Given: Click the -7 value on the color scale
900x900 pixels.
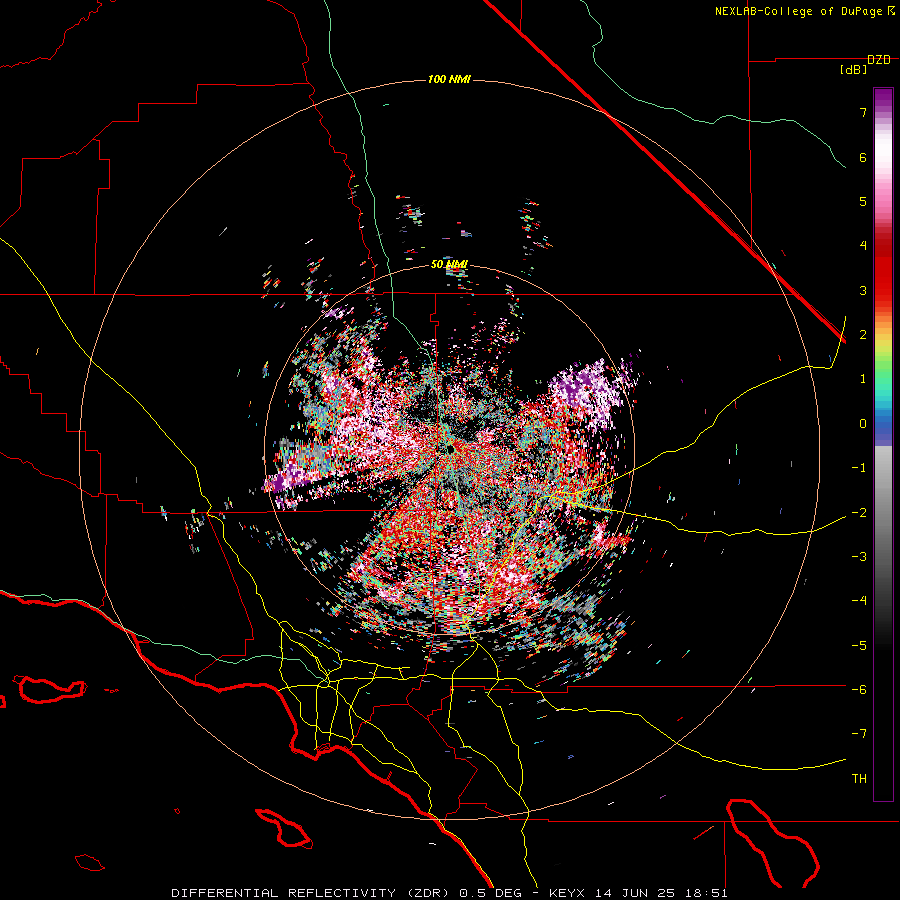Looking at the screenshot, I should (859, 734).
